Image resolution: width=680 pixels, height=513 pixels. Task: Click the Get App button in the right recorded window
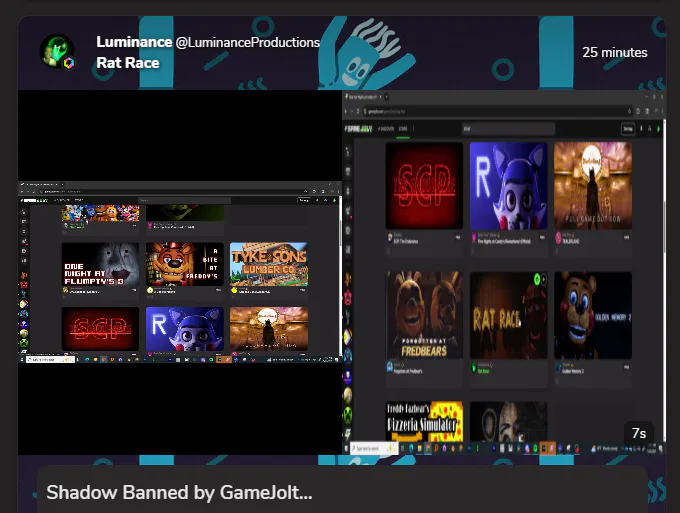[628, 129]
